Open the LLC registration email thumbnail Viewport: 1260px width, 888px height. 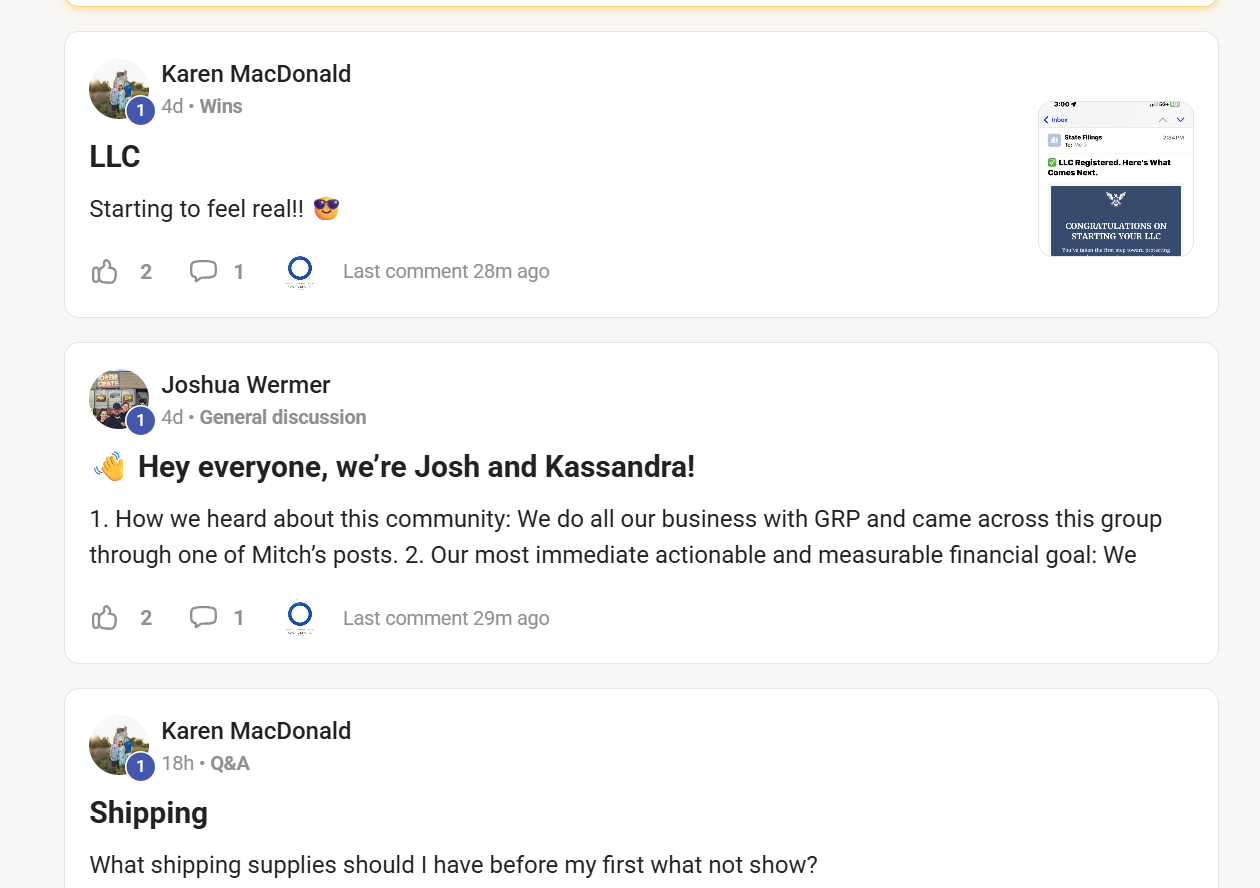(x=1115, y=178)
